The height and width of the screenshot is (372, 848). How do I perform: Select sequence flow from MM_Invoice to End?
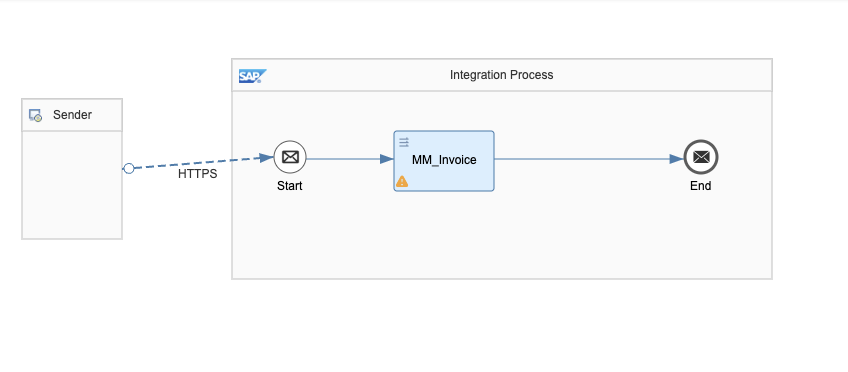(589, 159)
